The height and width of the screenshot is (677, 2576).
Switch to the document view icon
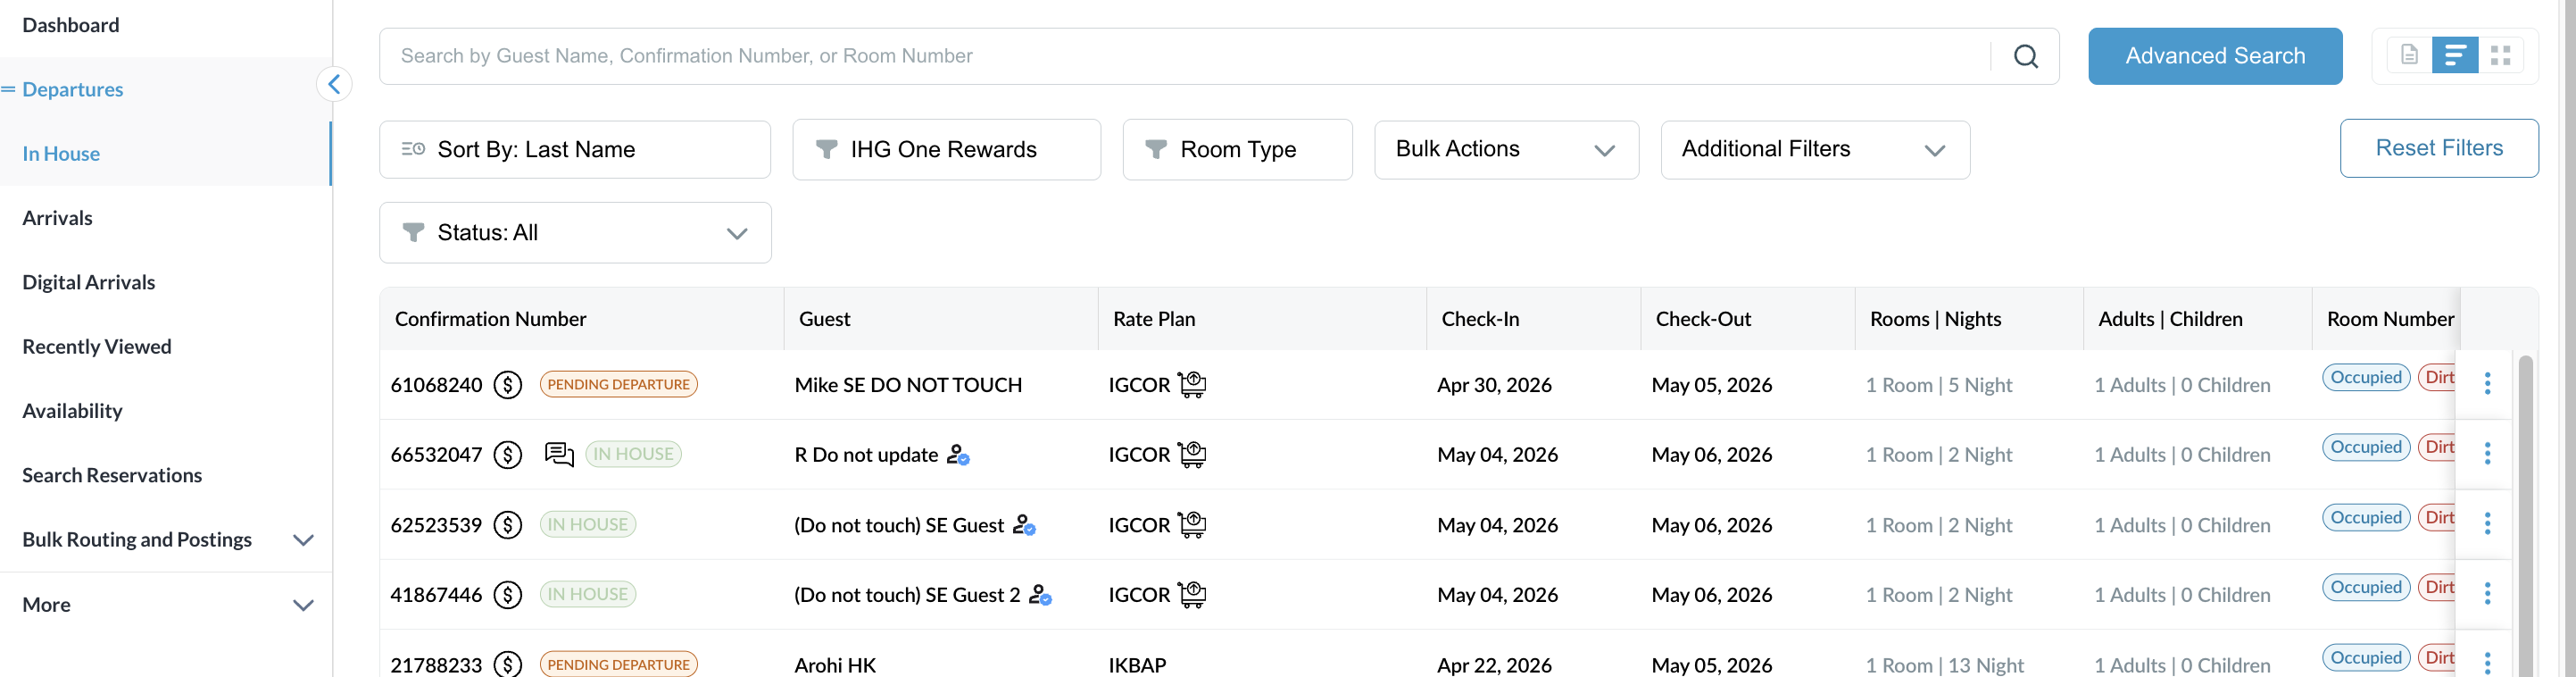pos(2409,55)
